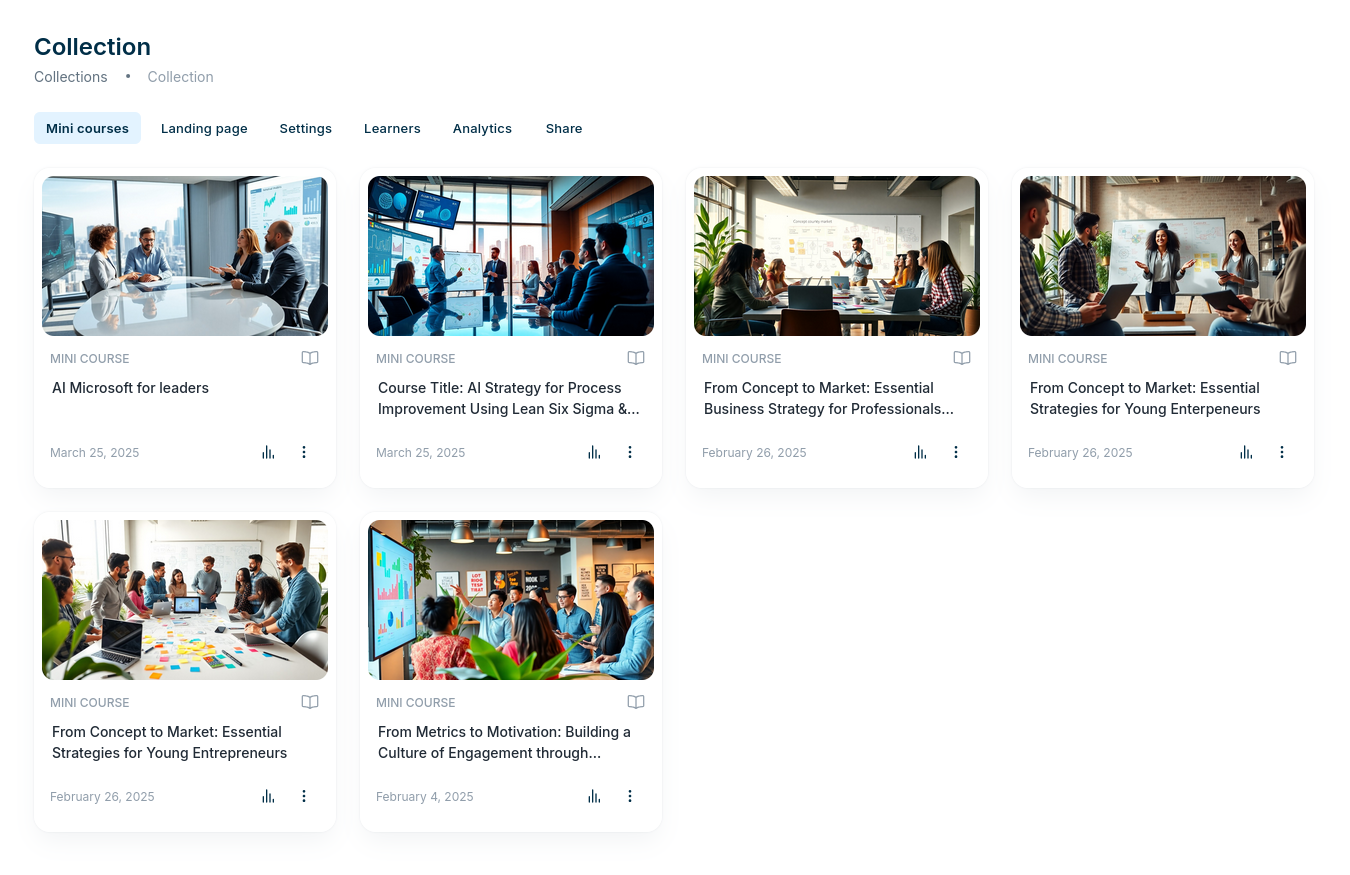View analytics chart icon for AI Strategy for Process Improvement
The width and height of the screenshot is (1350, 875).
594,452
